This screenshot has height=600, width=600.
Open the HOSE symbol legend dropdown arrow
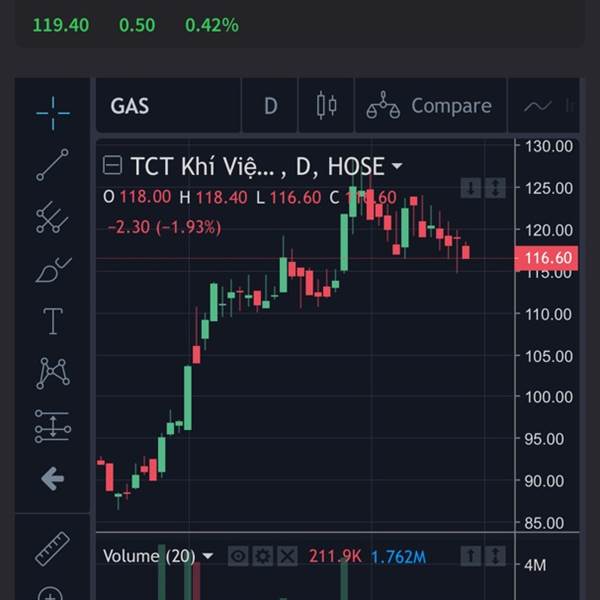(x=397, y=166)
